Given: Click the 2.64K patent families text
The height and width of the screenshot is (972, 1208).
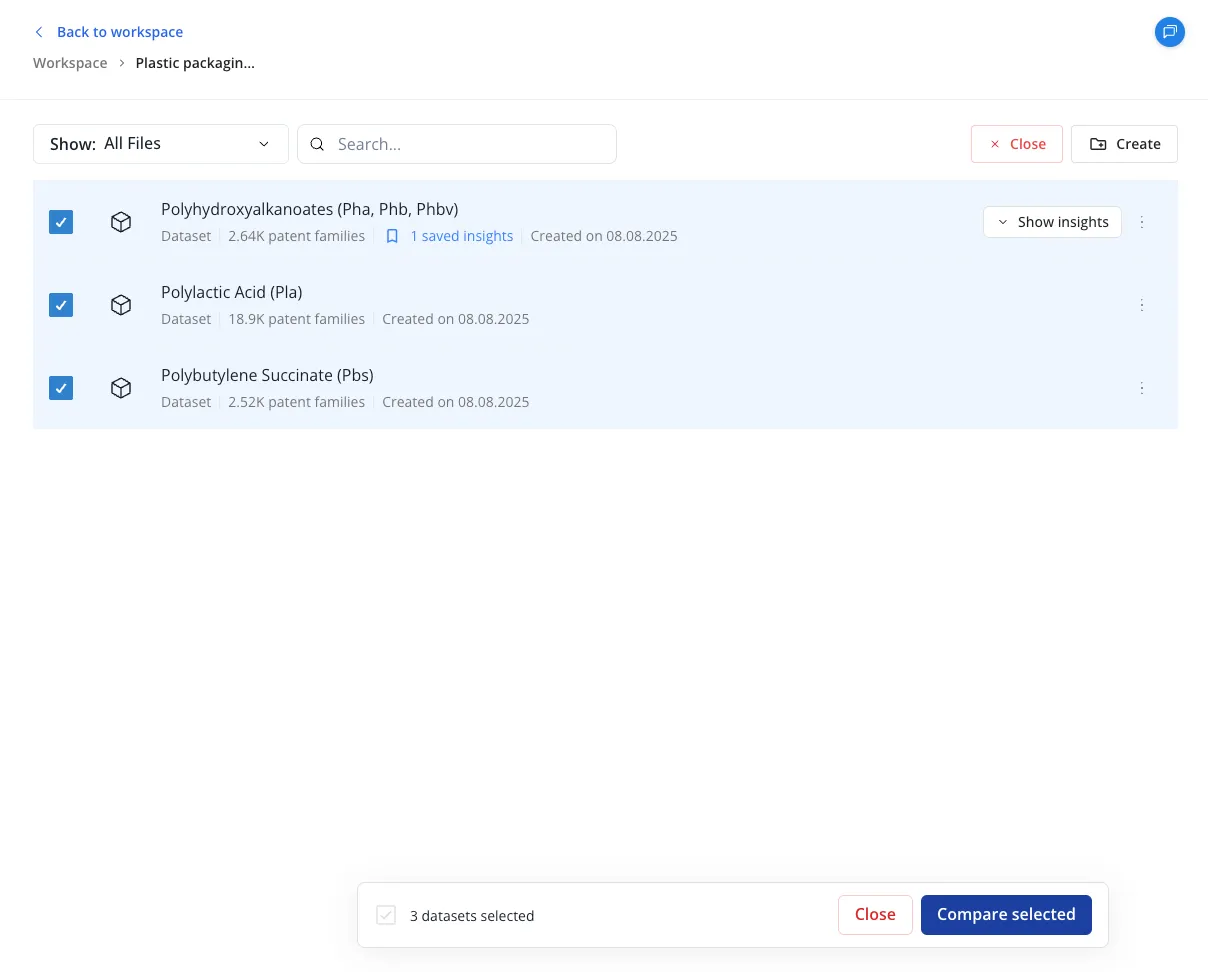Looking at the screenshot, I should point(296,236).
